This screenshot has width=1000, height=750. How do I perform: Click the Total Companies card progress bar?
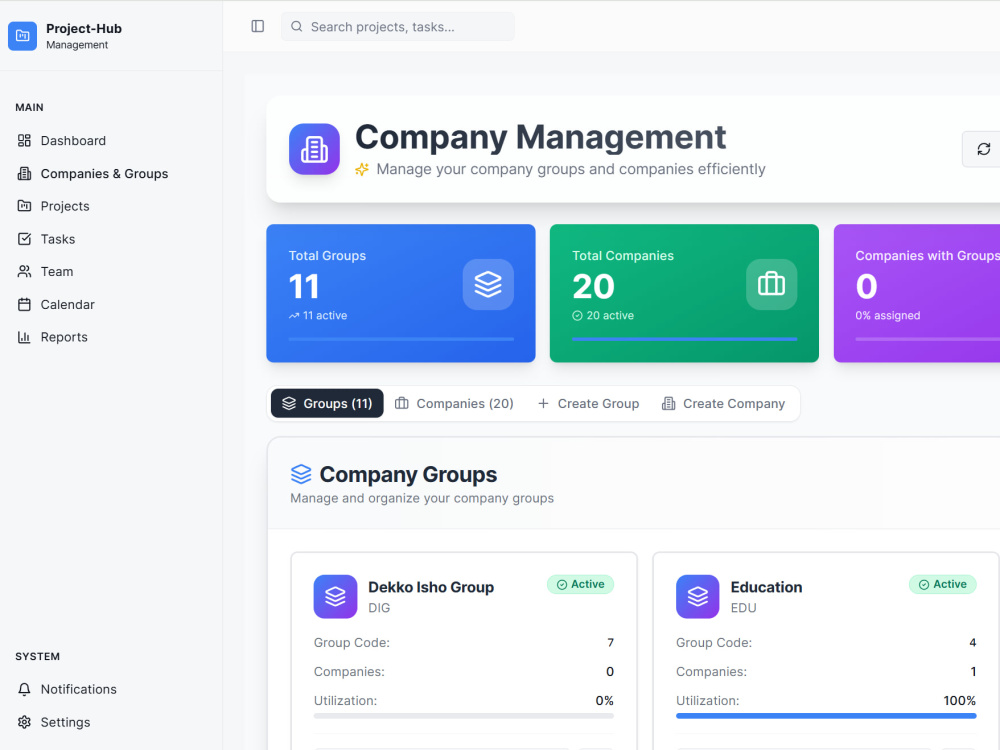(x=684, y=339)
